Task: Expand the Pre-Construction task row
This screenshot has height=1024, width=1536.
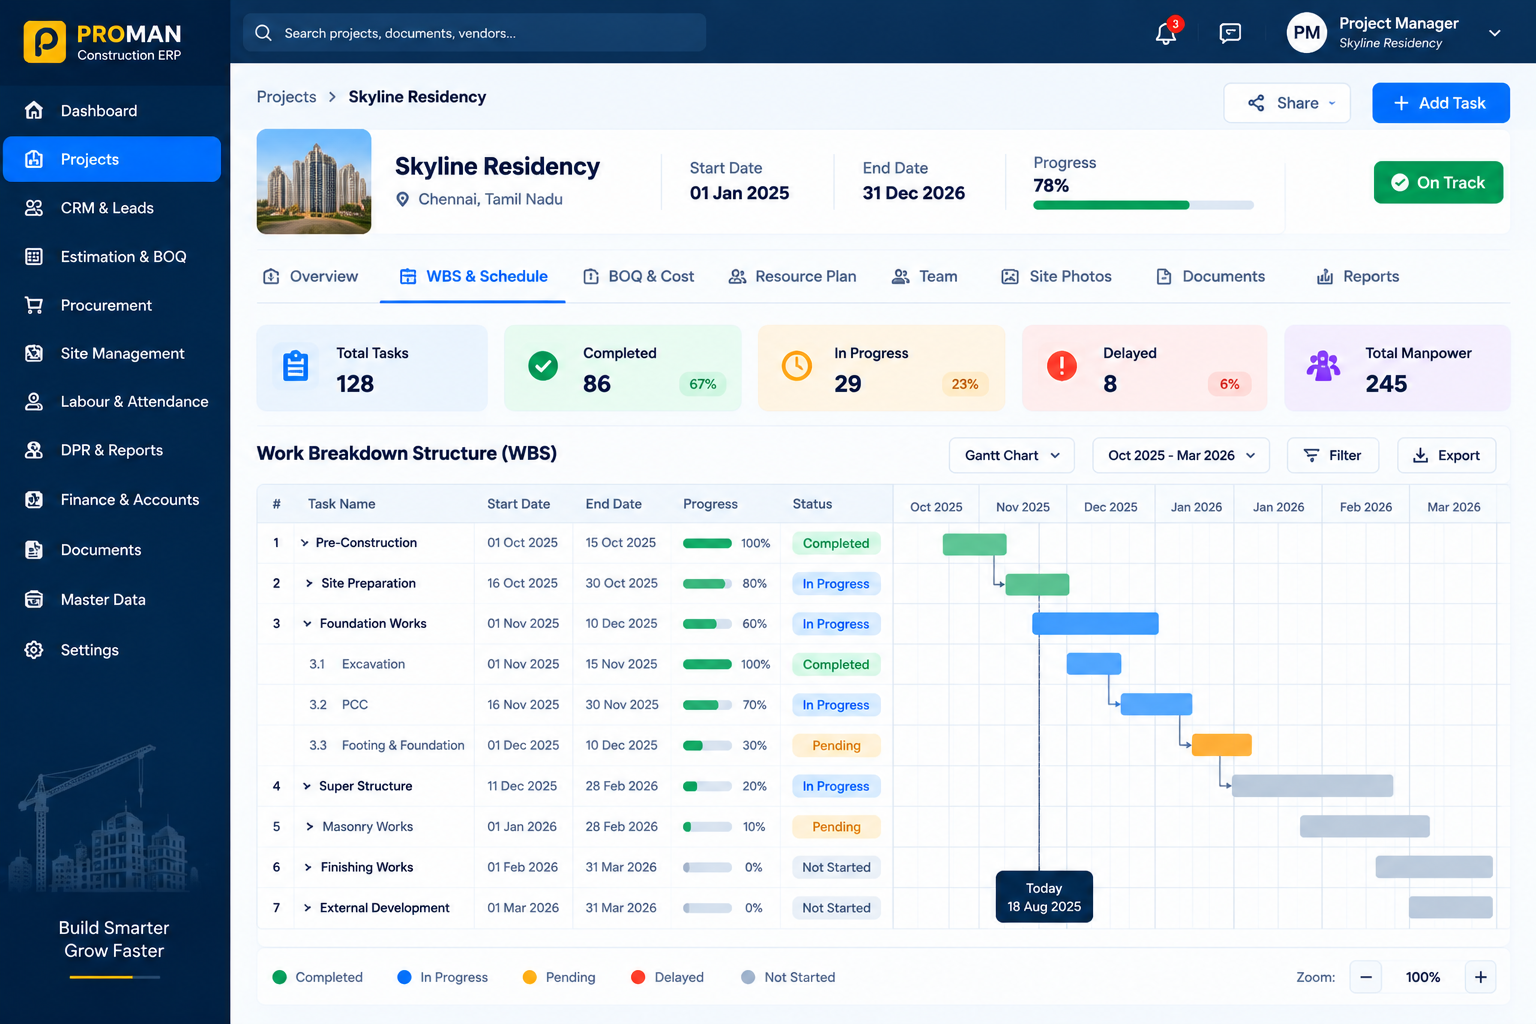Action: [x=304, y=543]
